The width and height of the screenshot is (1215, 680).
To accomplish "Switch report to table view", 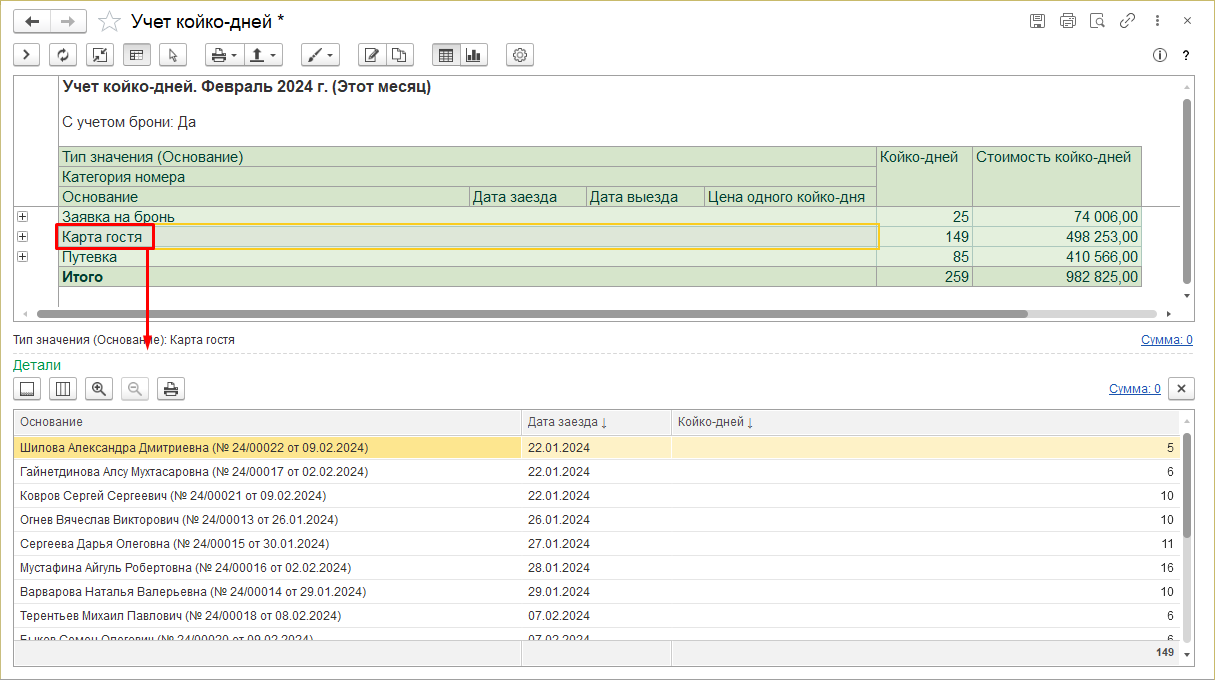I will click(x=446, y=55).
